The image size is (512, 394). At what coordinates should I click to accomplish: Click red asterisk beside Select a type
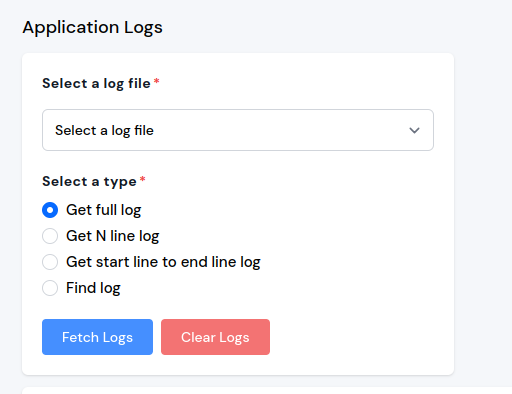(142, 179)
